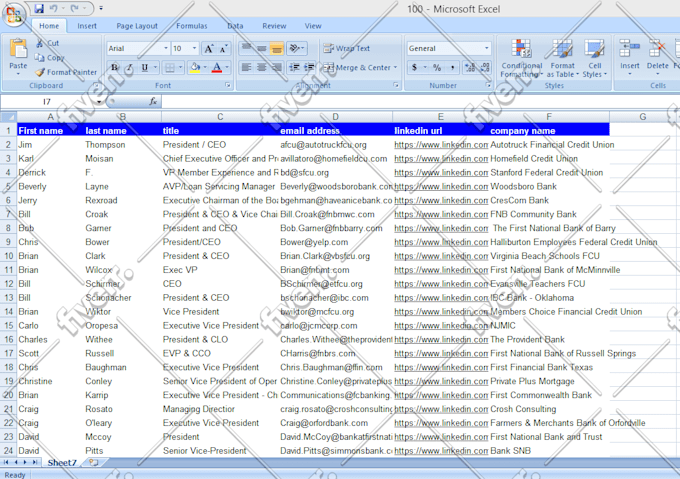
Task: Open the text orientation options
Action: (297, 48)
